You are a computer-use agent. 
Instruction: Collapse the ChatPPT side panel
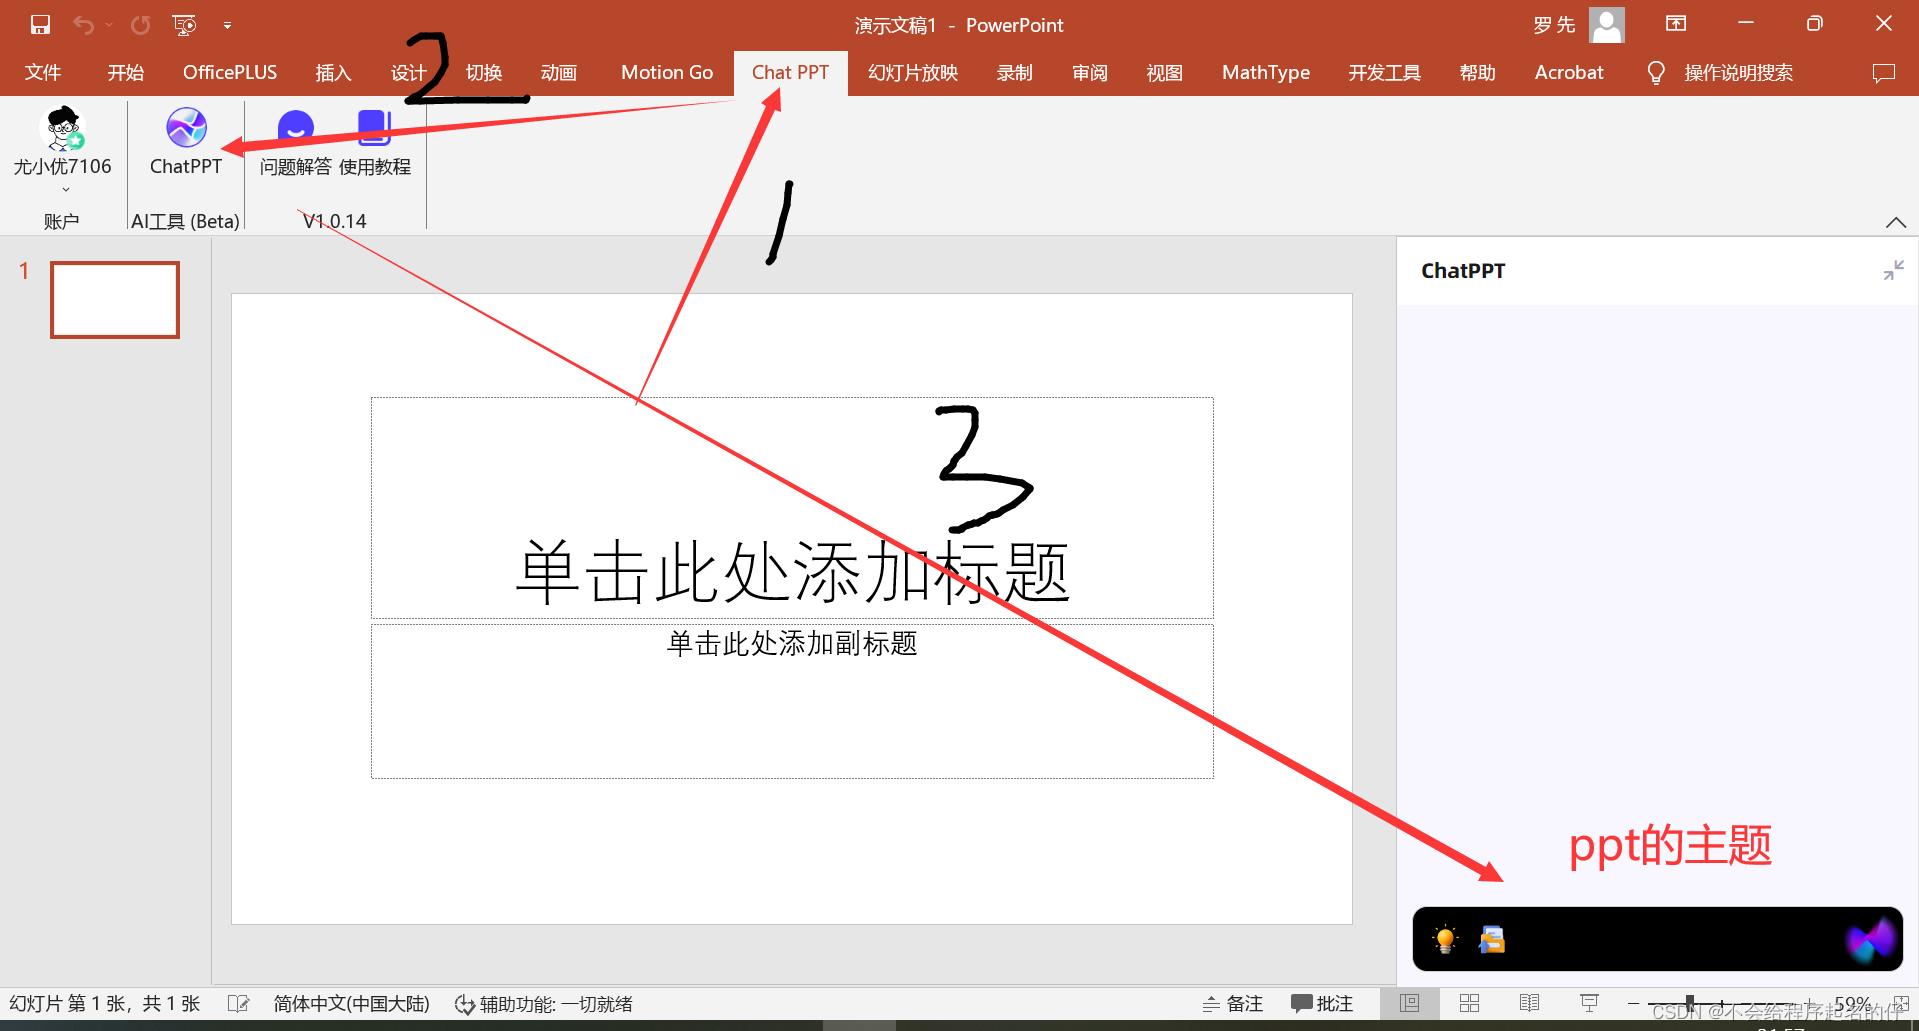1892,270
